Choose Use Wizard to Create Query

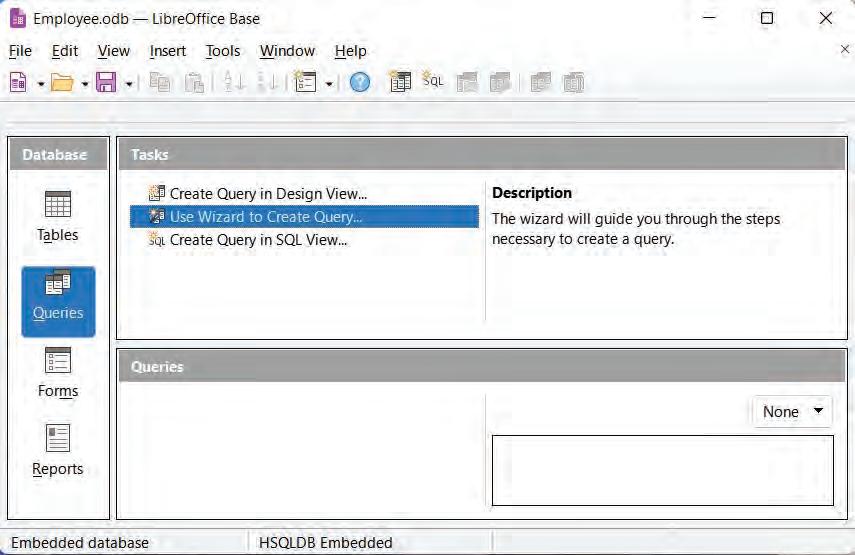click(x=304, y=216)
